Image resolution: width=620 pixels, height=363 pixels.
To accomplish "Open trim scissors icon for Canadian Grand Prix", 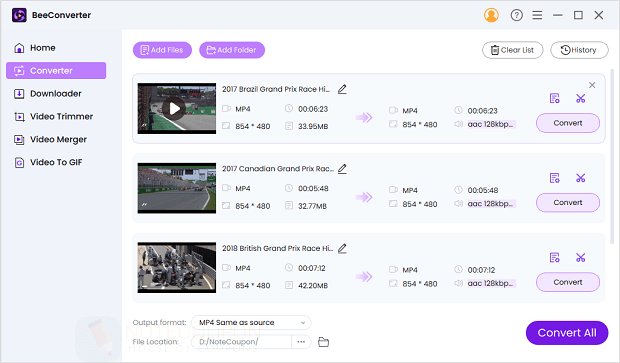I will pos(580,178).
